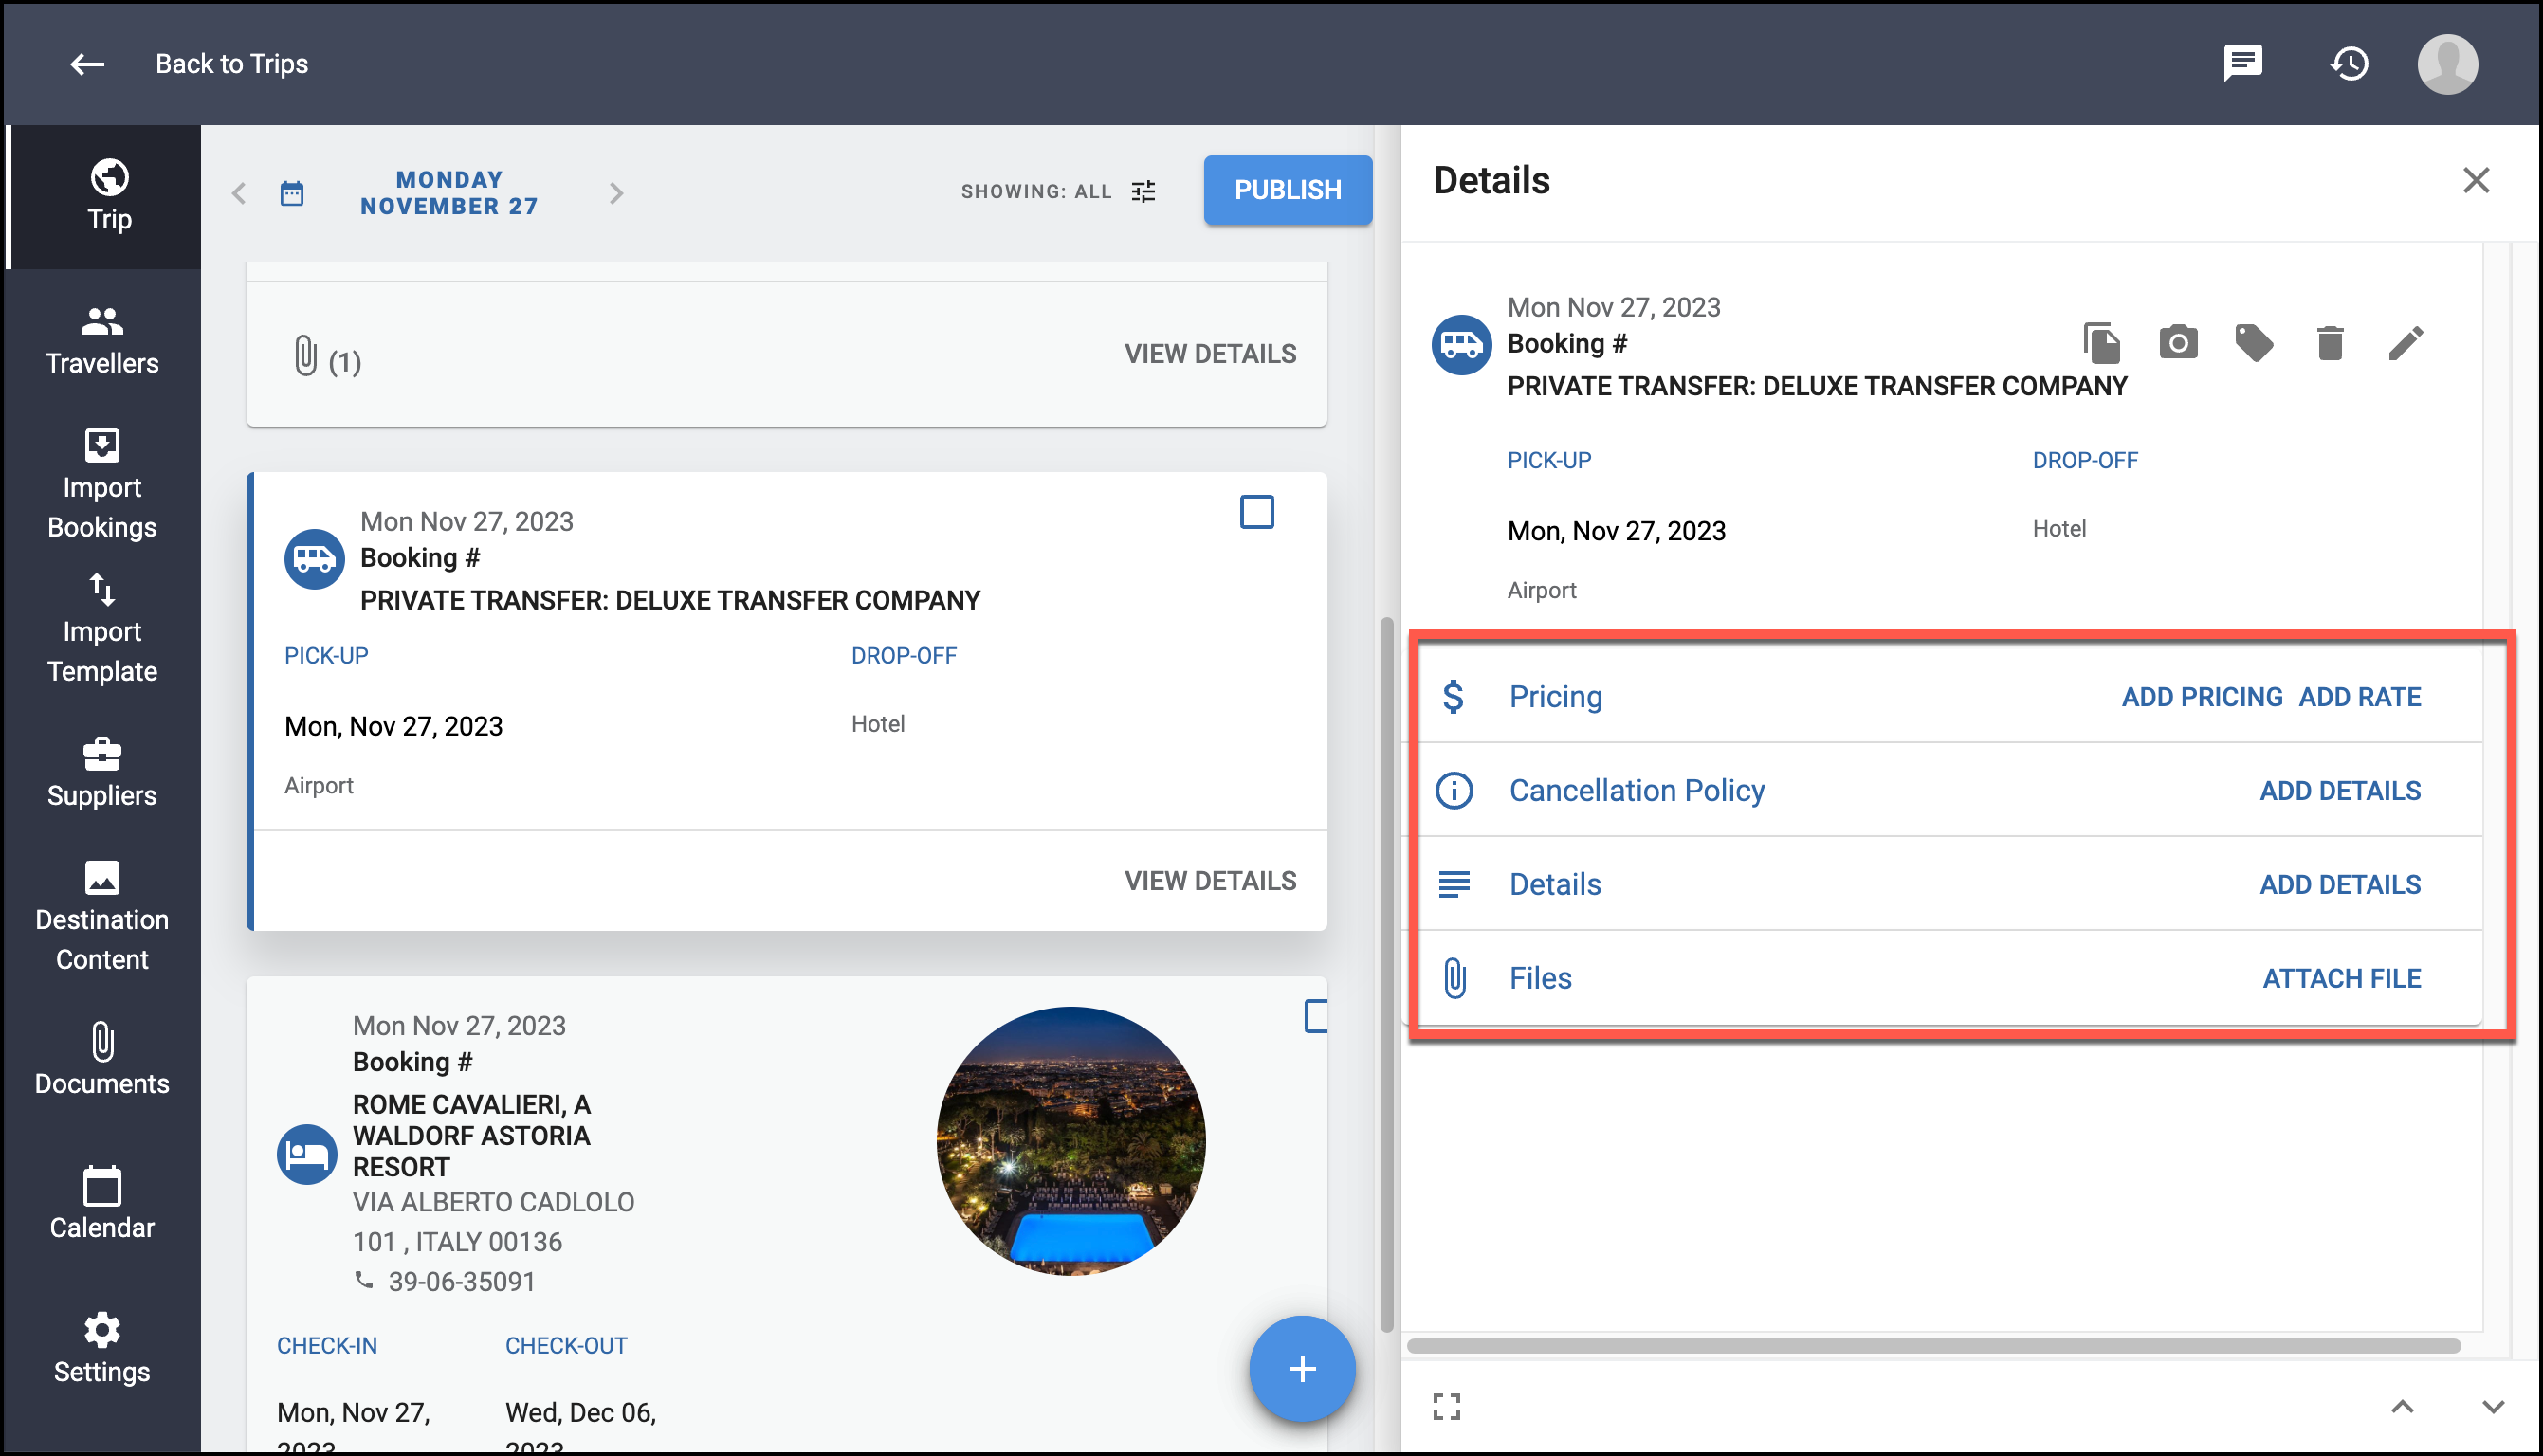Click the hotel bed icon on Rome Cavalieri card
Viewport: 2543px width, 1456px height.
coord(306,1155)
